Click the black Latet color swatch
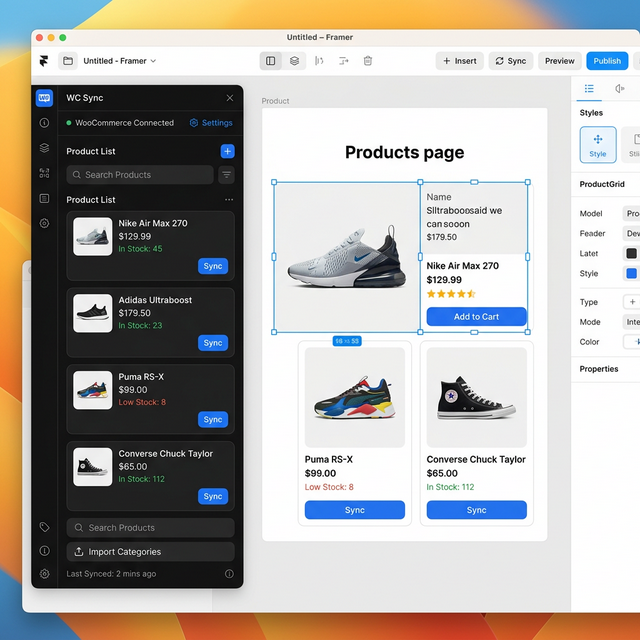 [631, 253]
